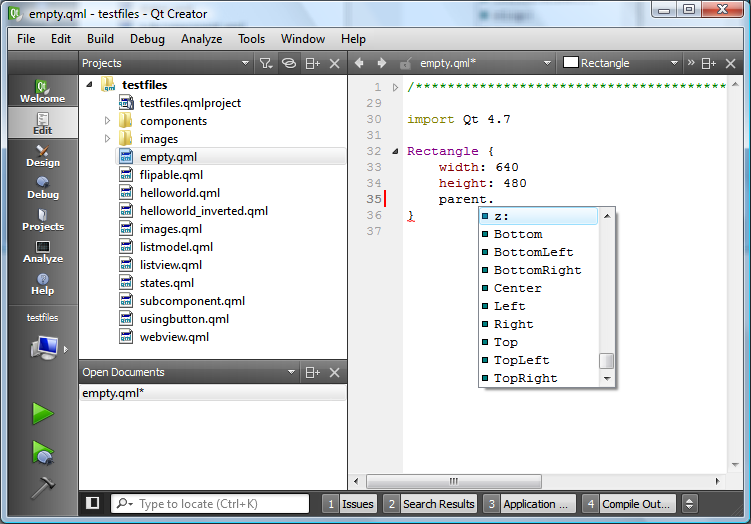Toggle the left sidebar visibility

(x=93, y=503)
